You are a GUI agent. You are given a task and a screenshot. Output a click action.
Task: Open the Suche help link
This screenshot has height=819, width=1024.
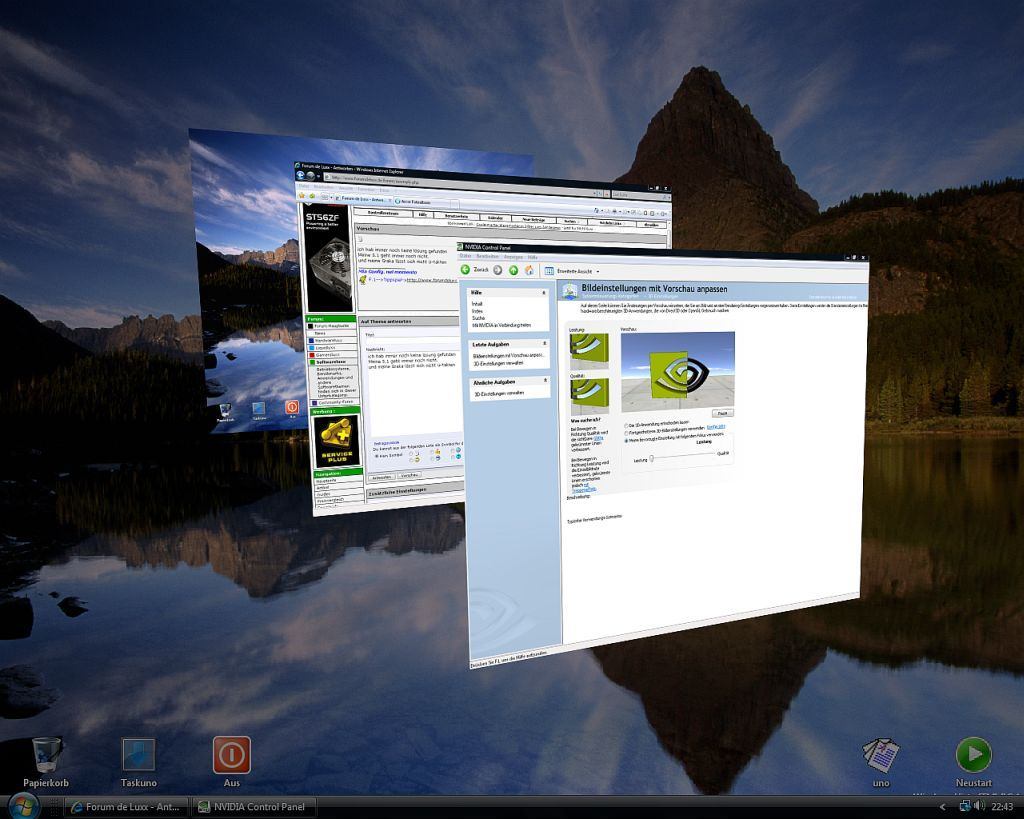(478, 318)
